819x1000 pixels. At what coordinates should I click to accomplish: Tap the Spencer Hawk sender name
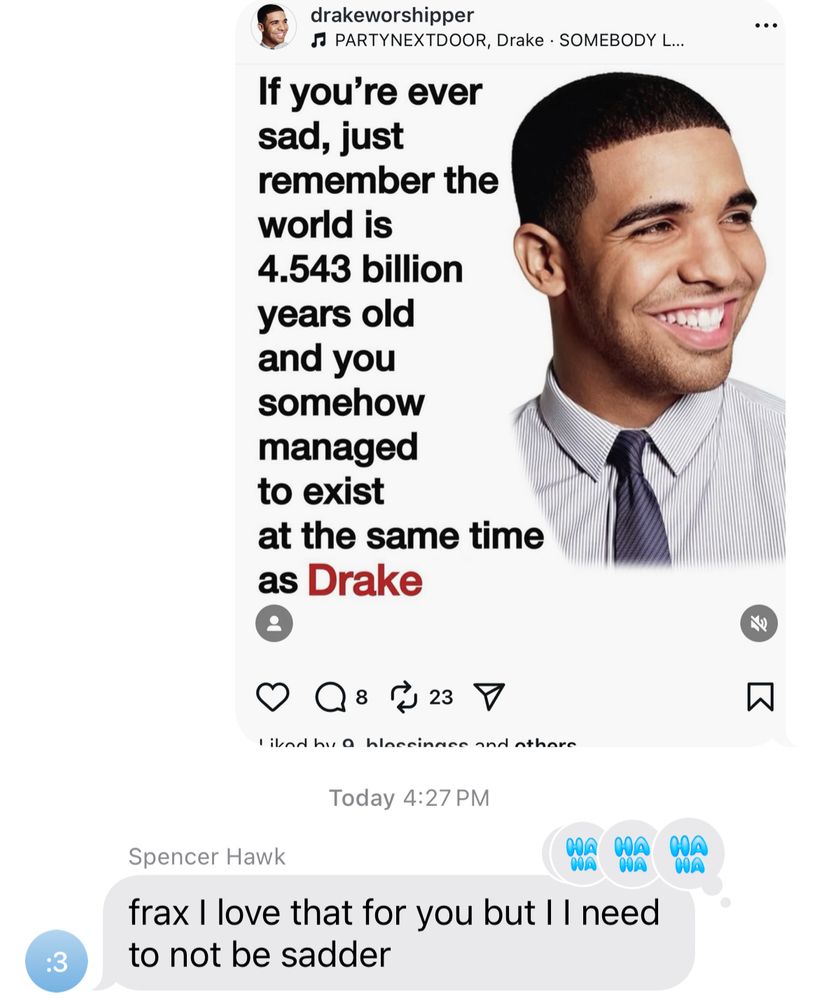tap(207, 857)
